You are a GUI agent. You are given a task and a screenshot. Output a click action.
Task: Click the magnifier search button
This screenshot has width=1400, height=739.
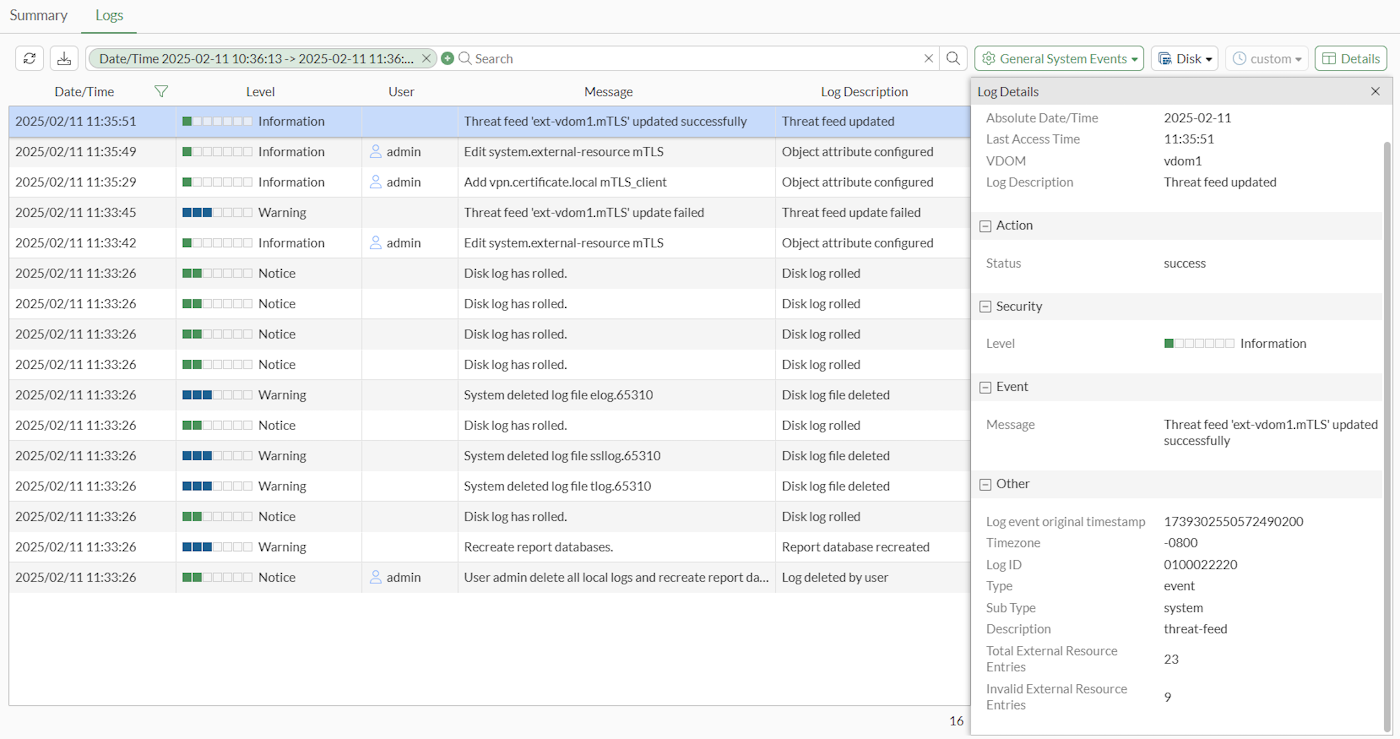click(954, 59)
